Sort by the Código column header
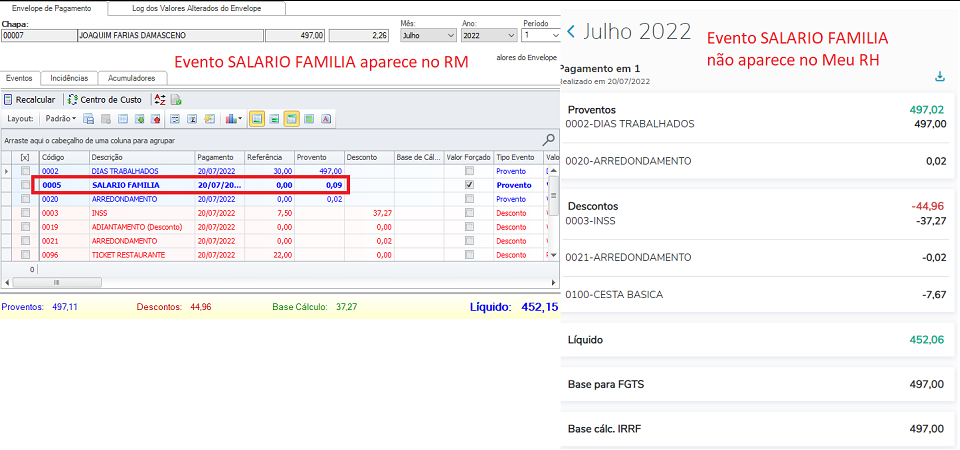 [64, 157]
